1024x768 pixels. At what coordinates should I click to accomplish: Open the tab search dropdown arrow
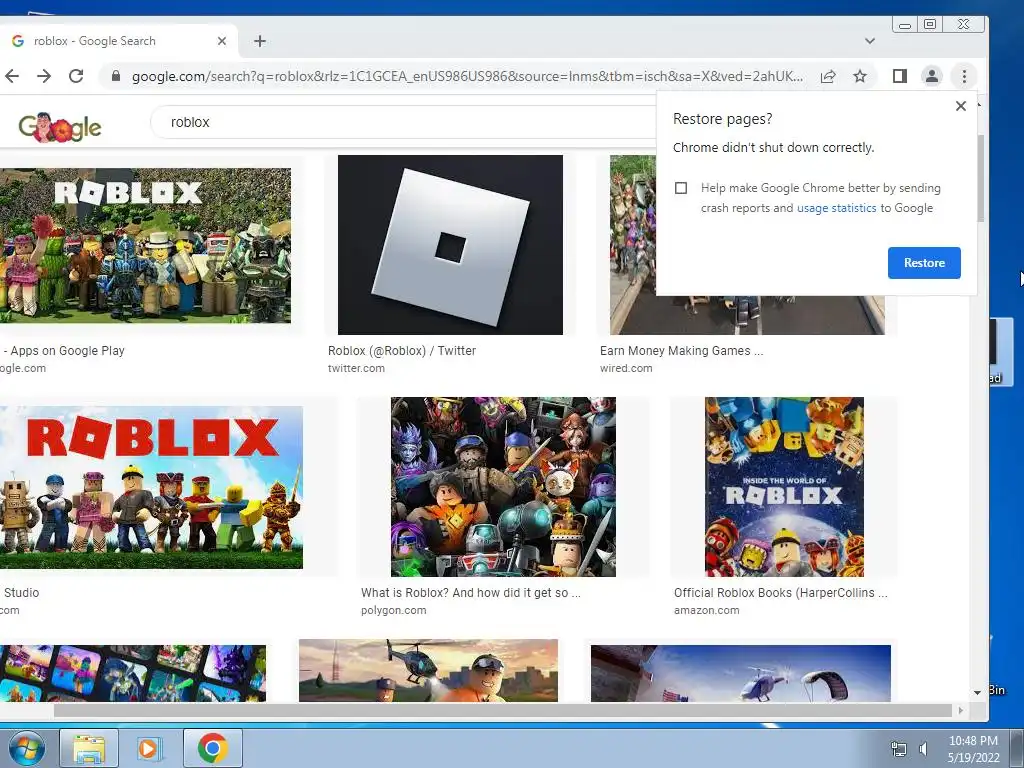tap(870, 40)
